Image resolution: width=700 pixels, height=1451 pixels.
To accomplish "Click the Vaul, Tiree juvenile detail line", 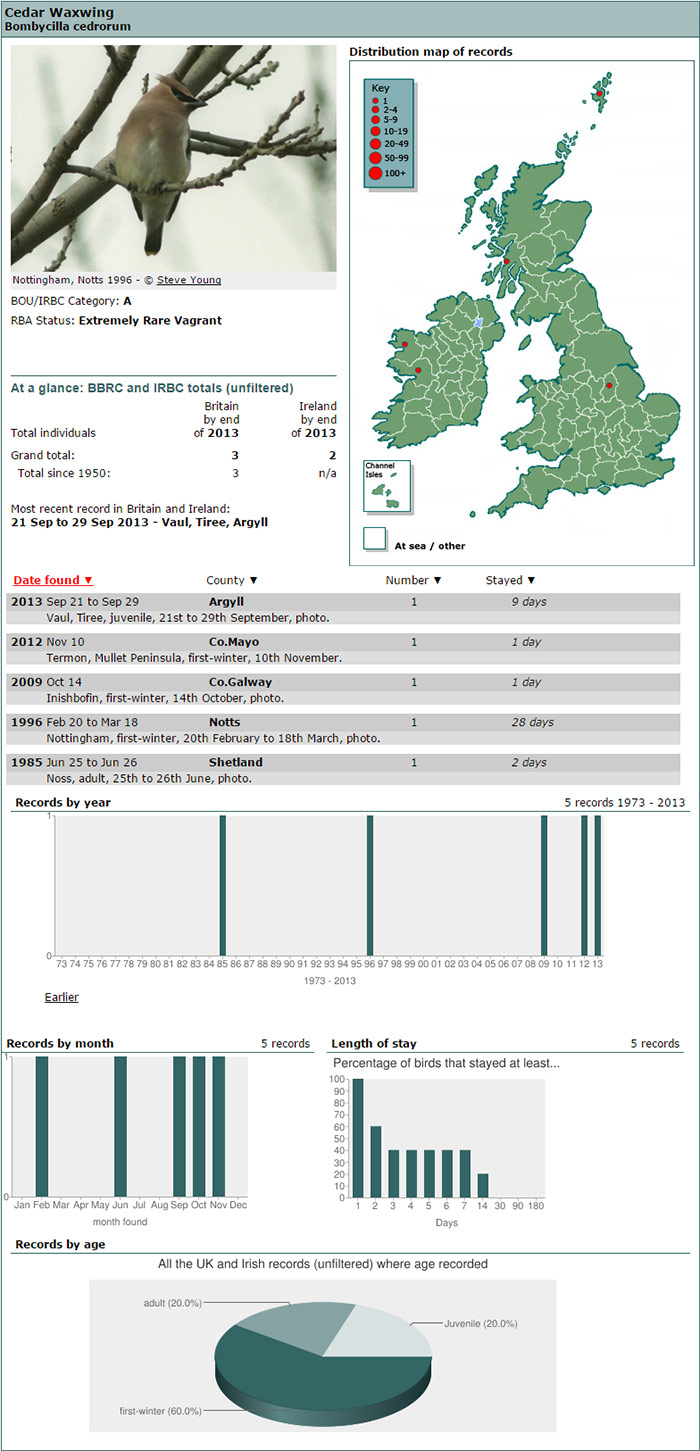I will 188,618.
